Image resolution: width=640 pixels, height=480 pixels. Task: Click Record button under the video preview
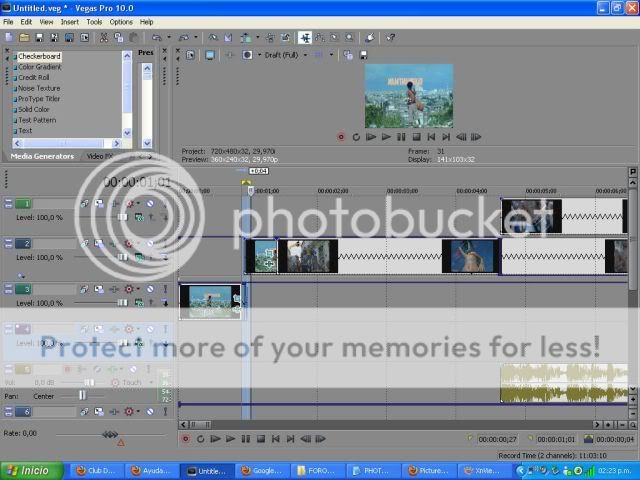click(x=341, y=137)
